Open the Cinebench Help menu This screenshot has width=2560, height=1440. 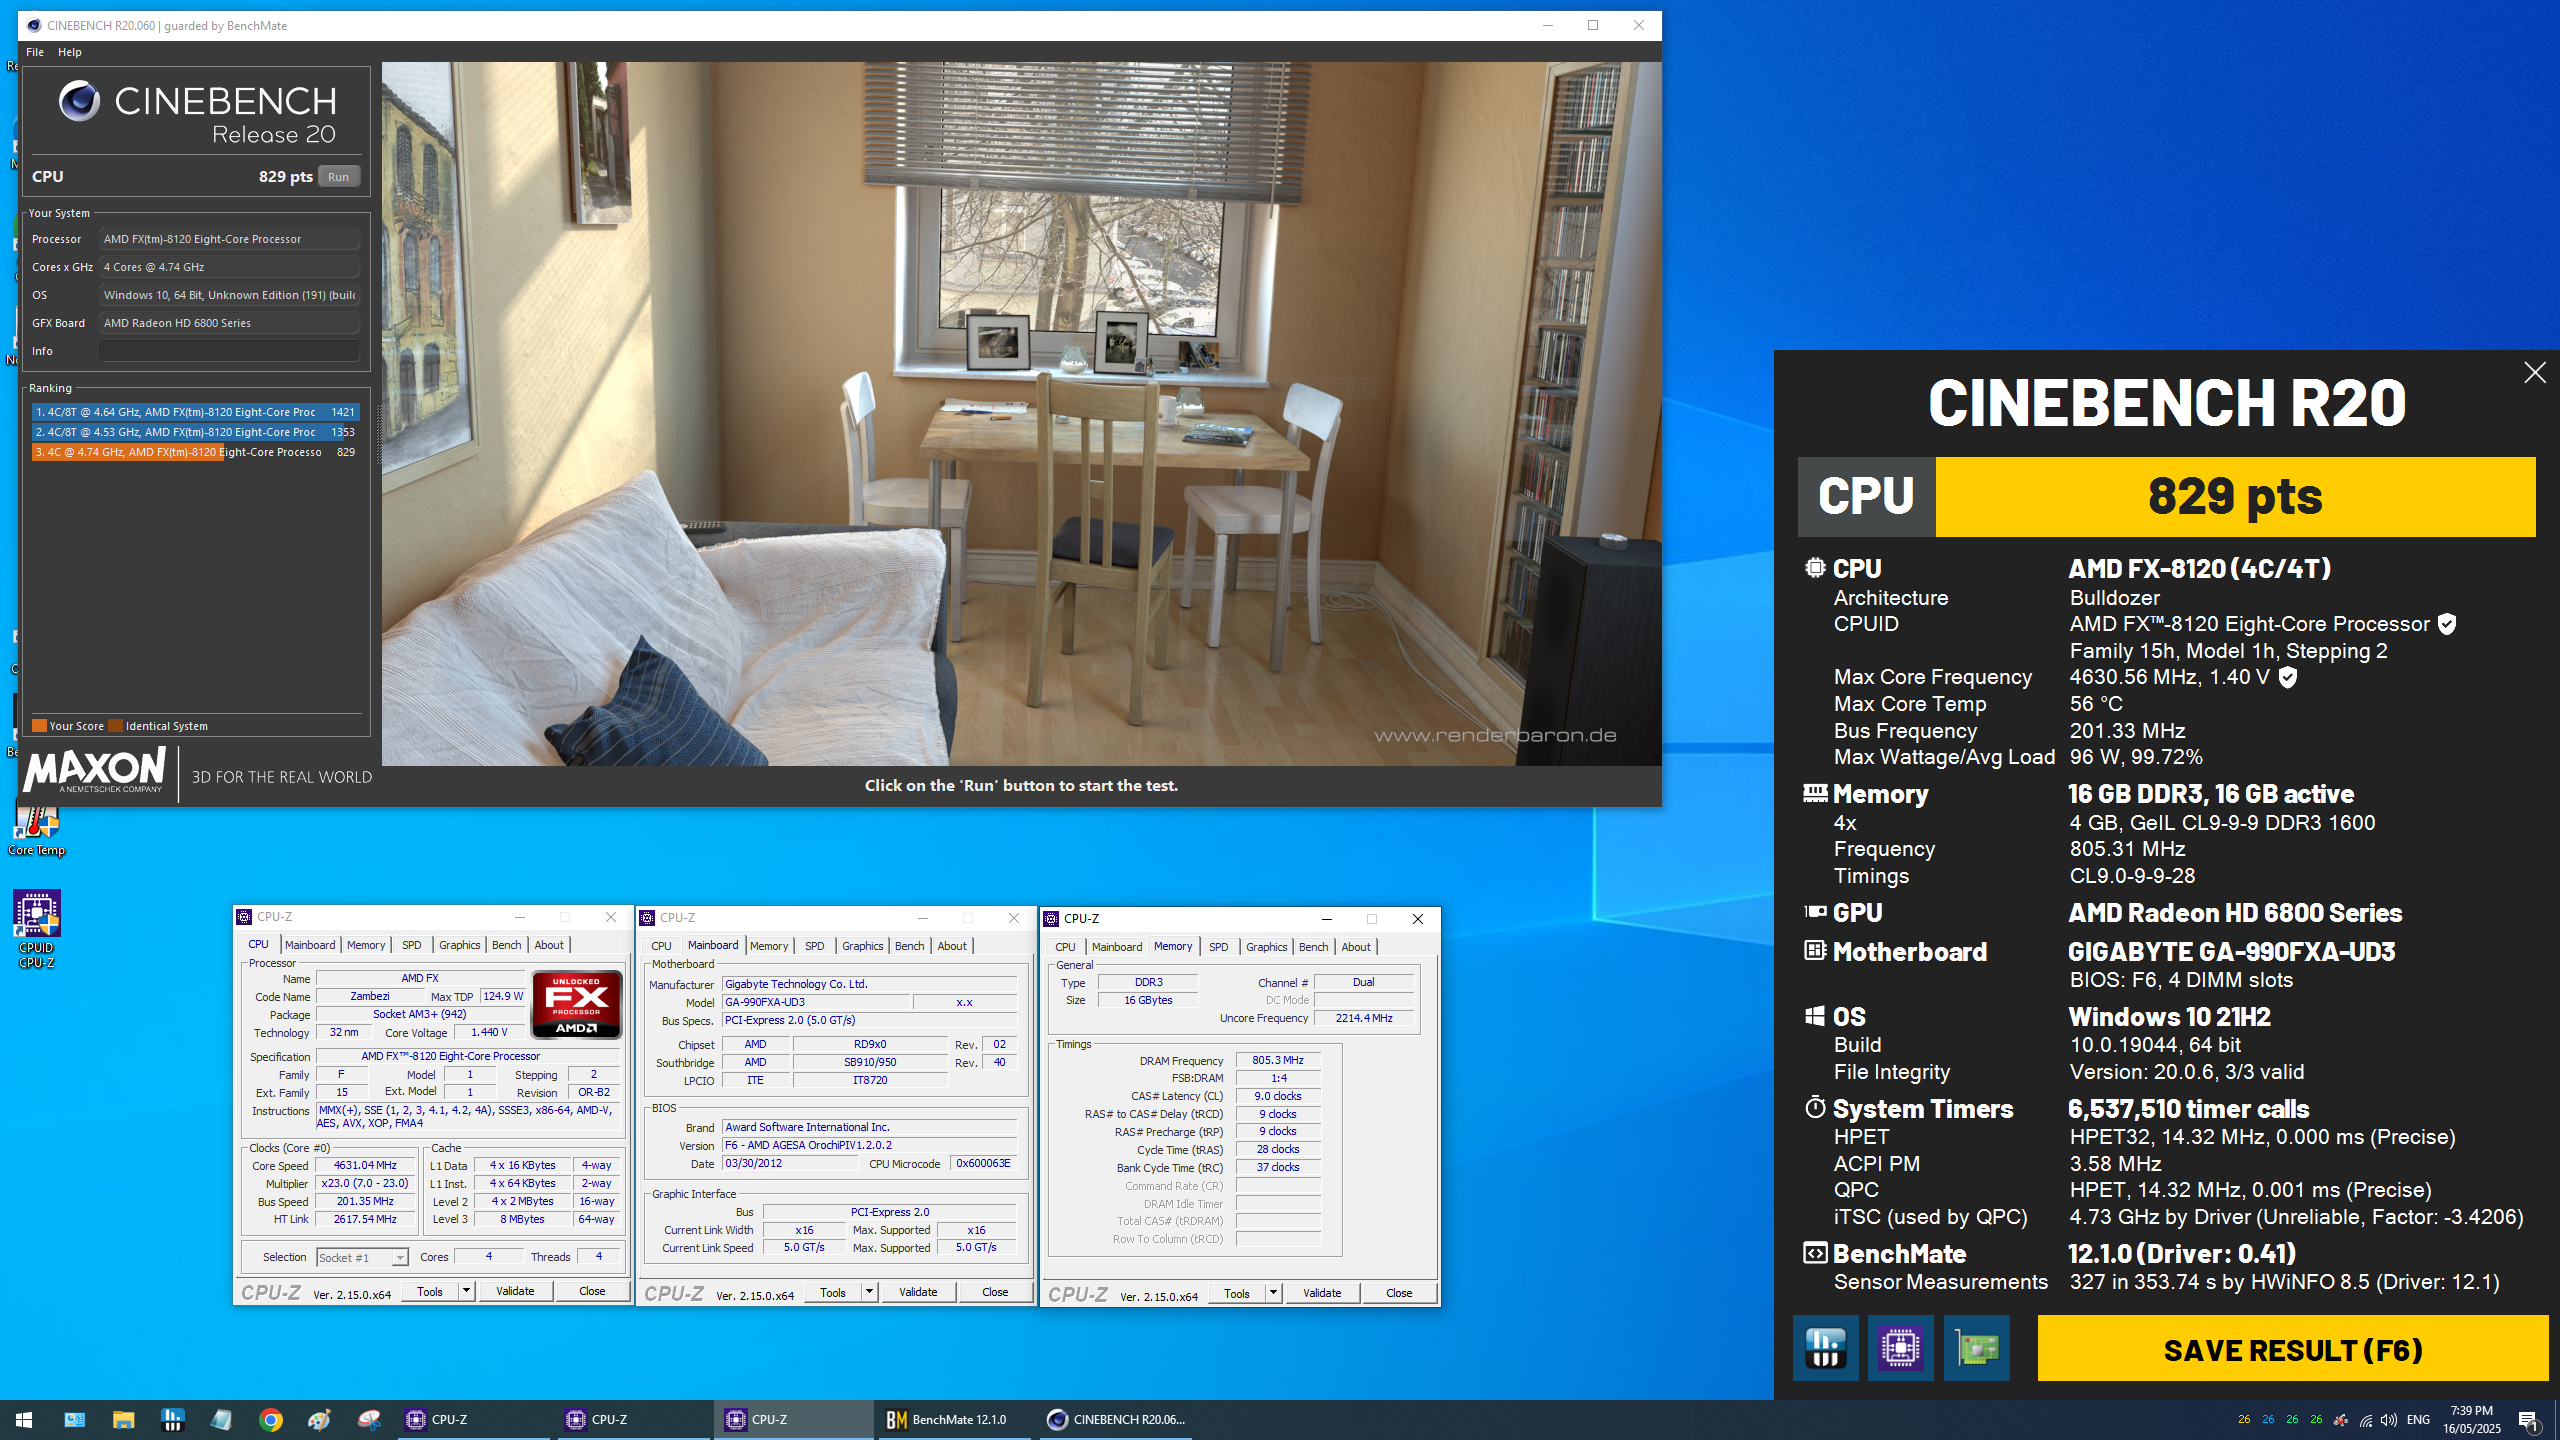[x=70, y=52]
